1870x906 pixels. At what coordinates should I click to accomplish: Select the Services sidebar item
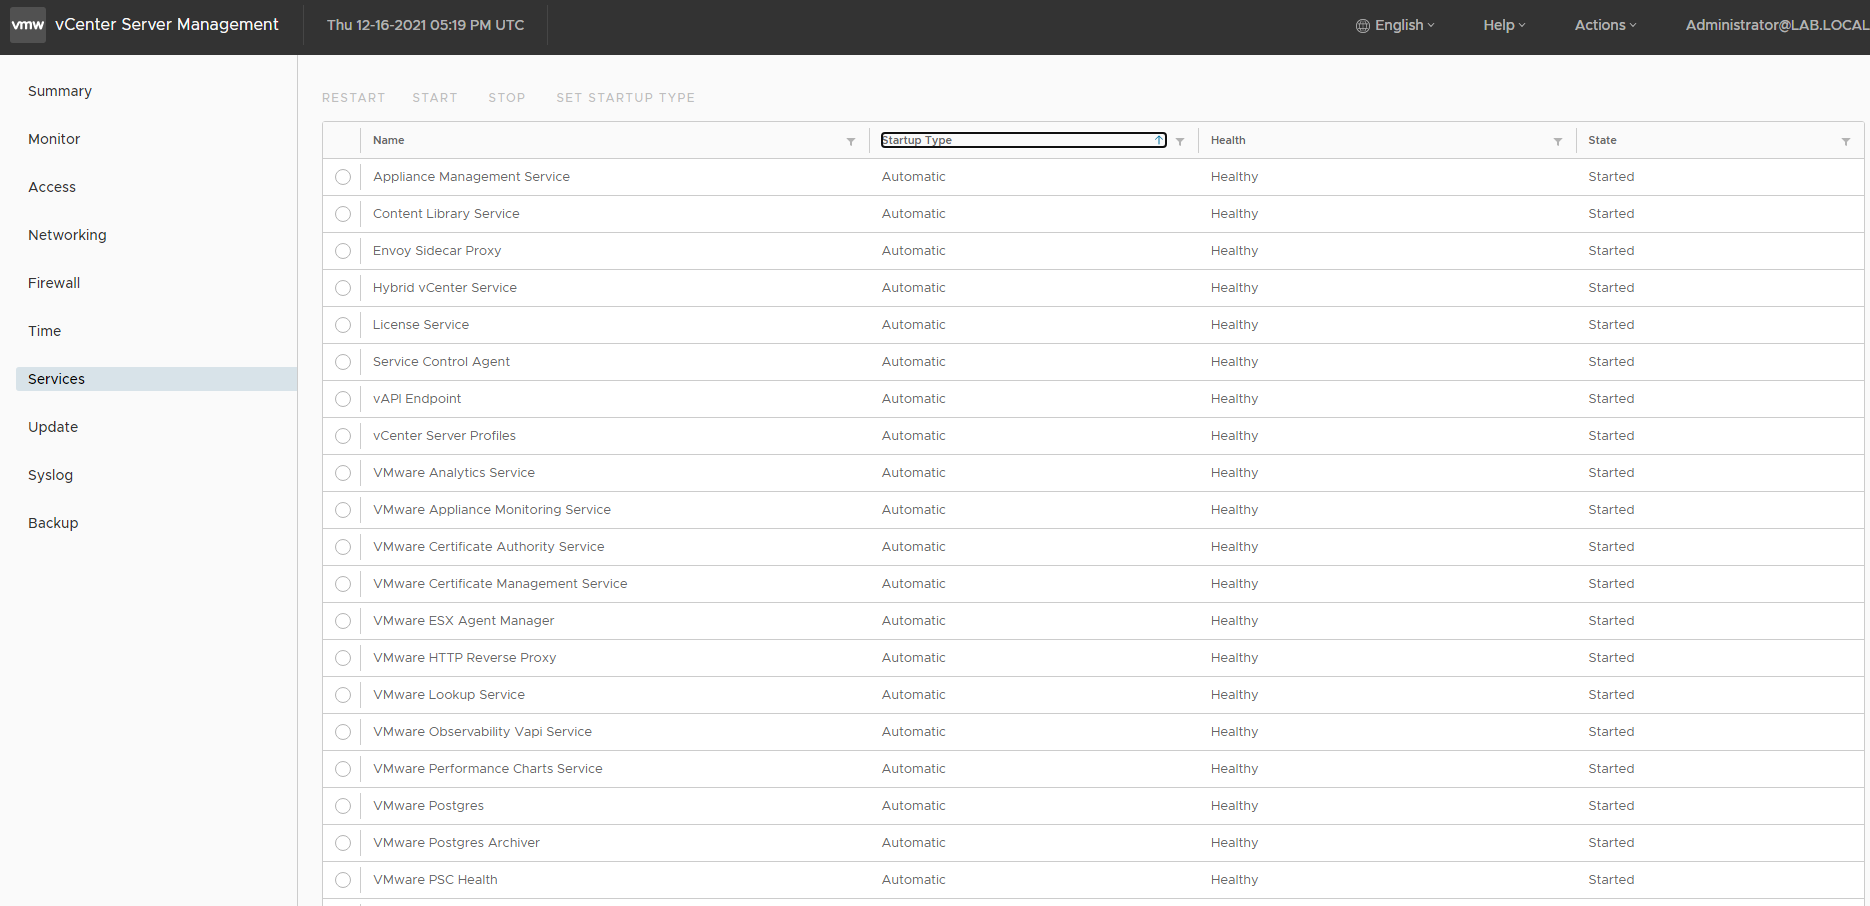156,379
